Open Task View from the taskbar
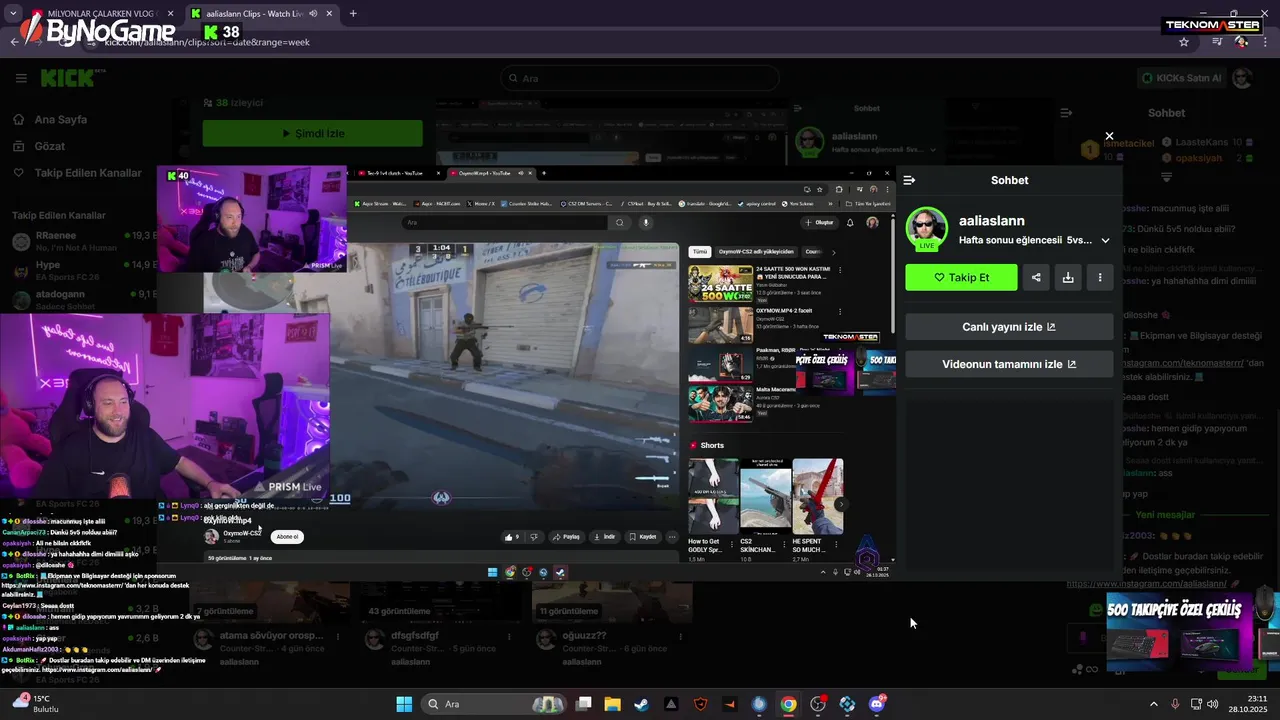 [x=584, y=704]
